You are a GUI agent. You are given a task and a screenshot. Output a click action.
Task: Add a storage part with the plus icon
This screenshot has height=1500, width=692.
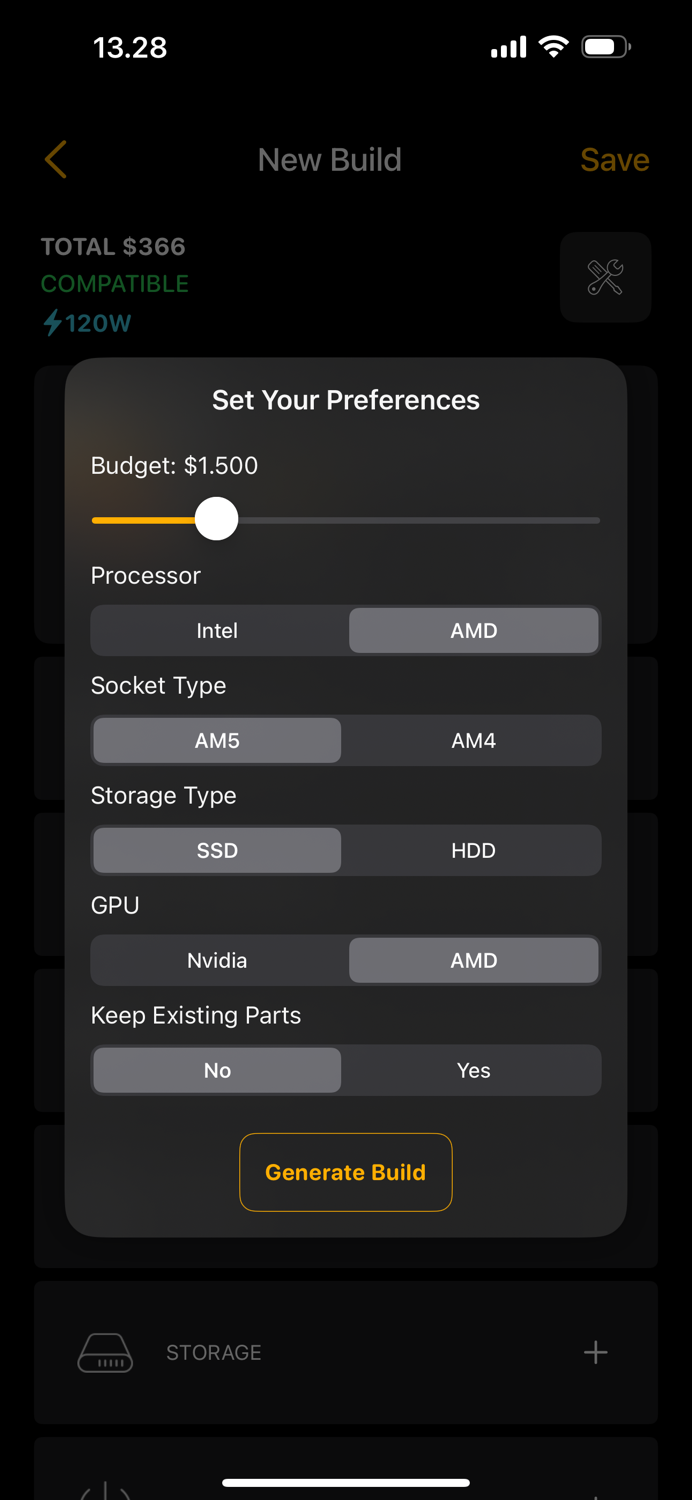[595, 1352]
